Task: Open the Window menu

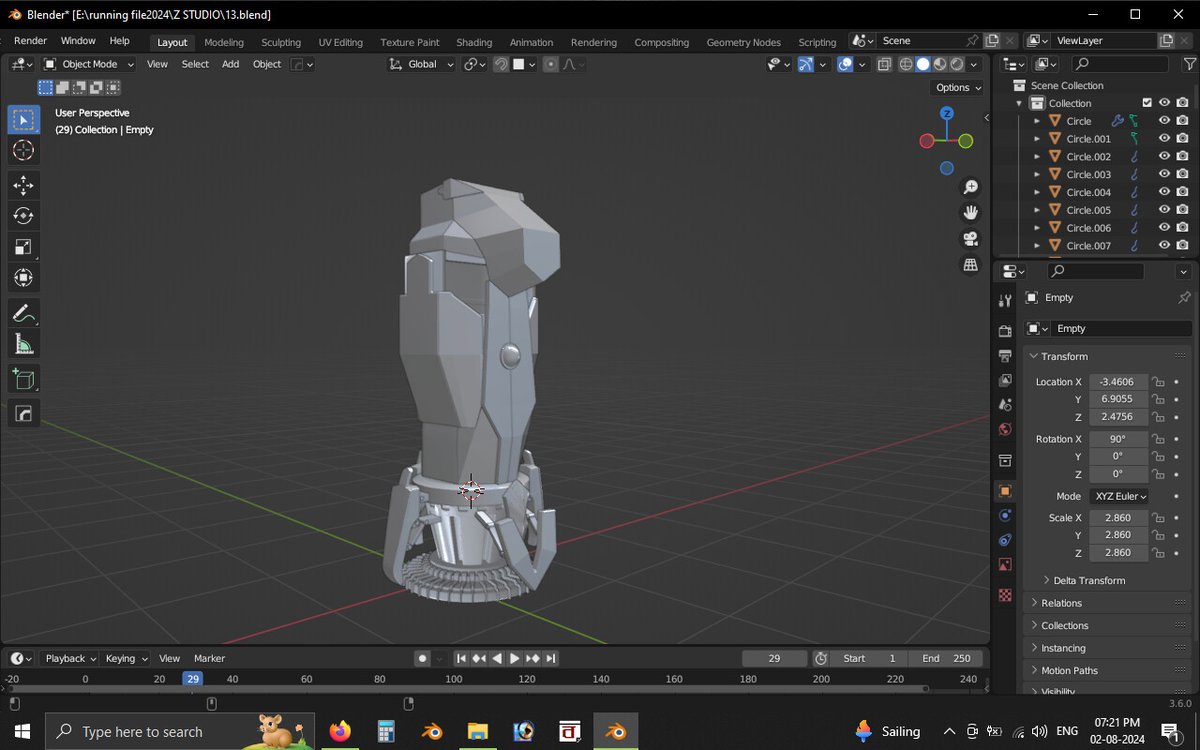Action: (x=78, y=41)
